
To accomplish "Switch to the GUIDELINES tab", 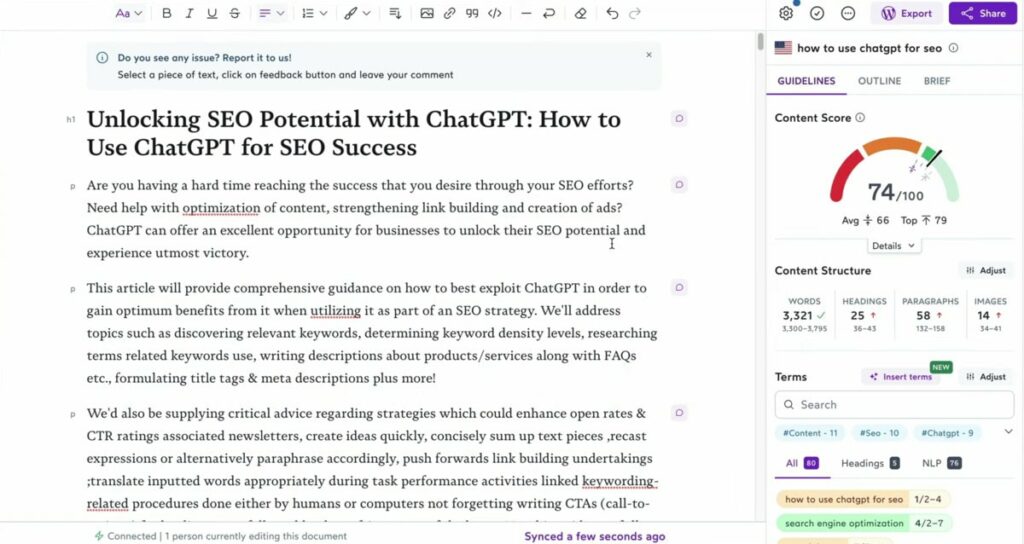I will coord(806,81).
